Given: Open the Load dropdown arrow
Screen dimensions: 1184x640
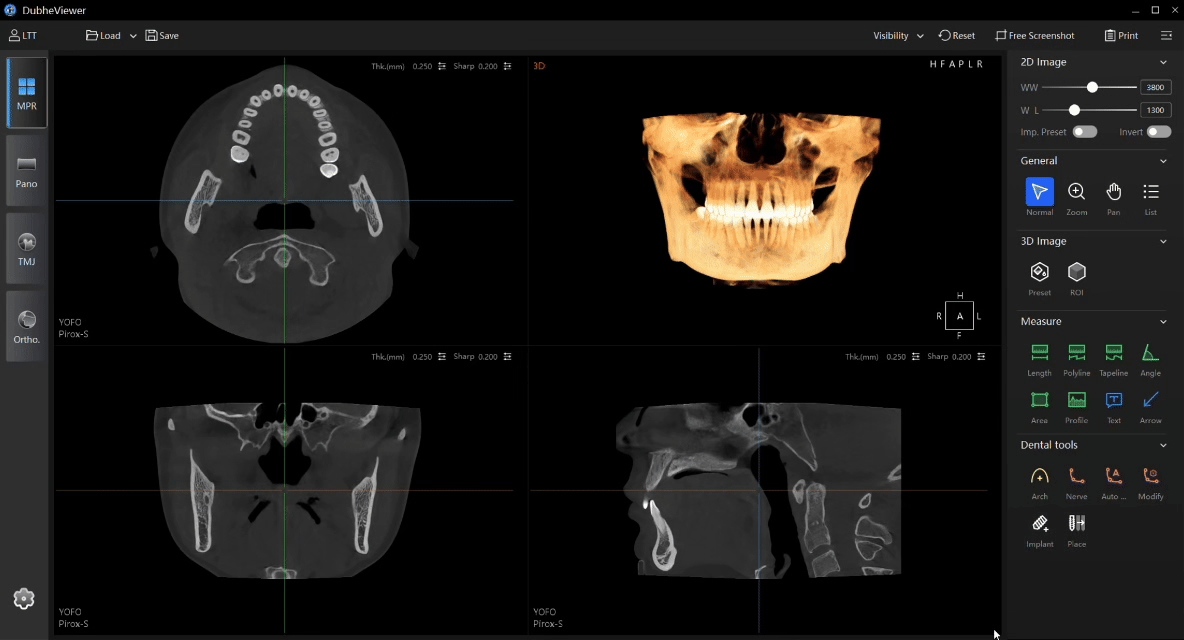Looking at the screenshot, I should click(133, 35).
